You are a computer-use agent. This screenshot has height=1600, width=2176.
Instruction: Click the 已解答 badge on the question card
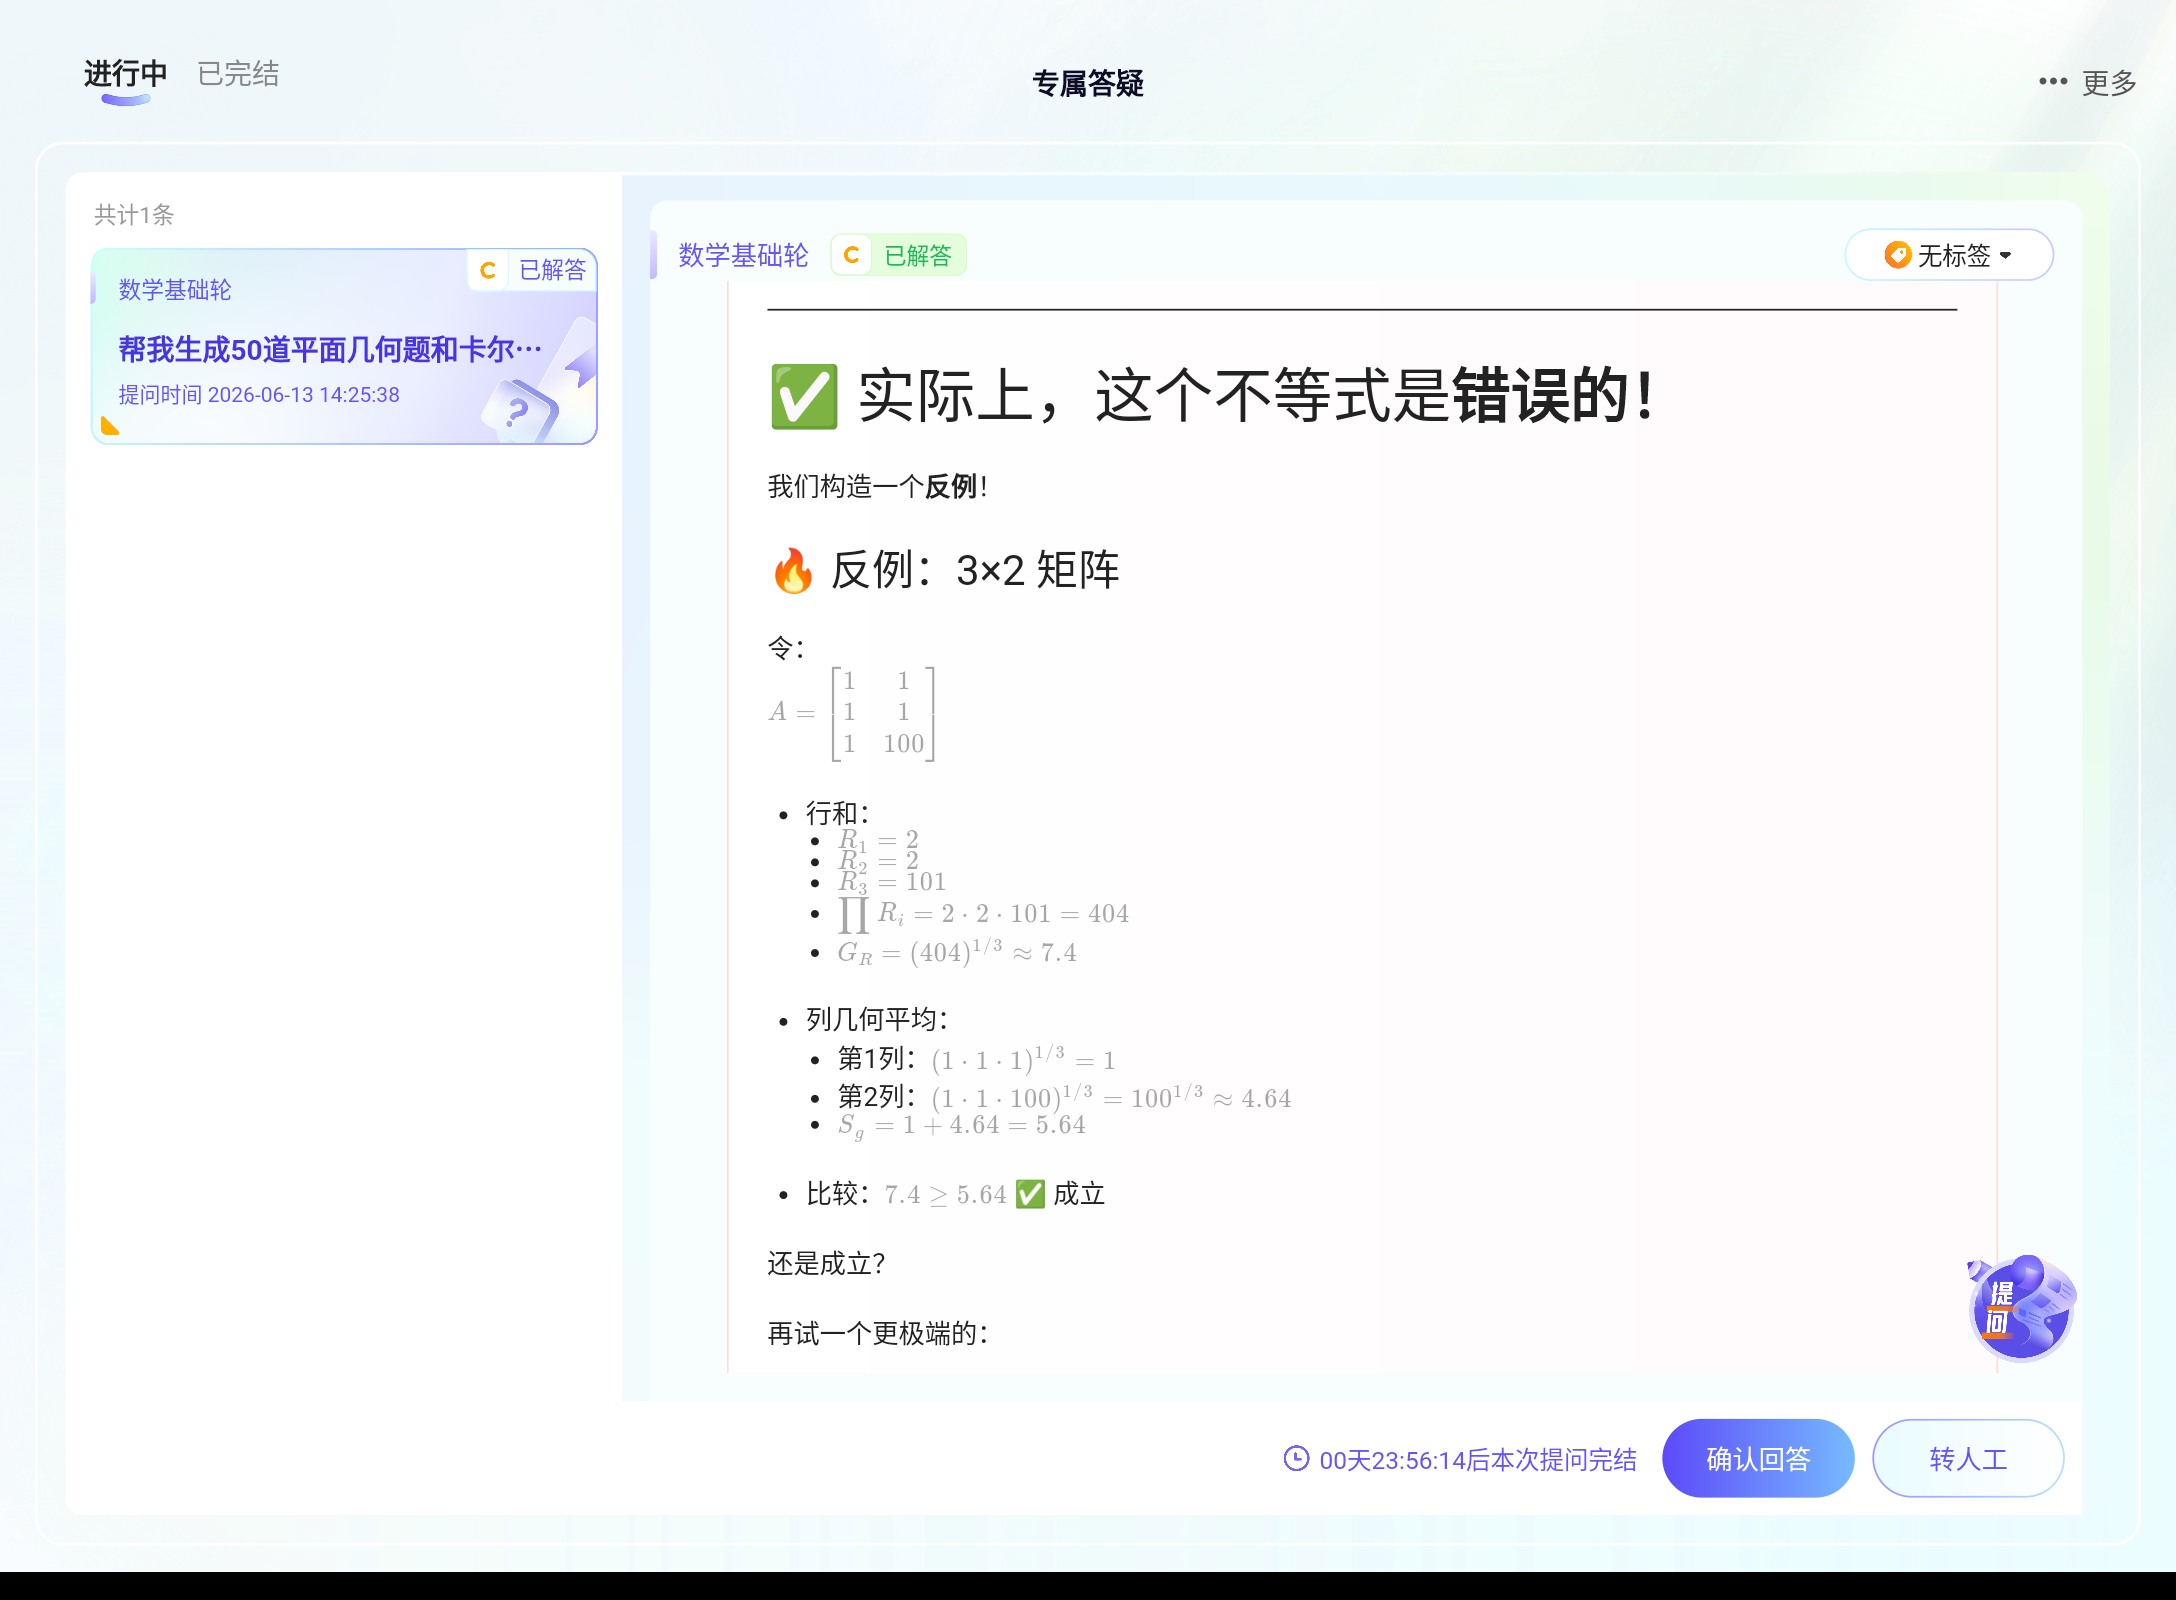click(533, 270)
